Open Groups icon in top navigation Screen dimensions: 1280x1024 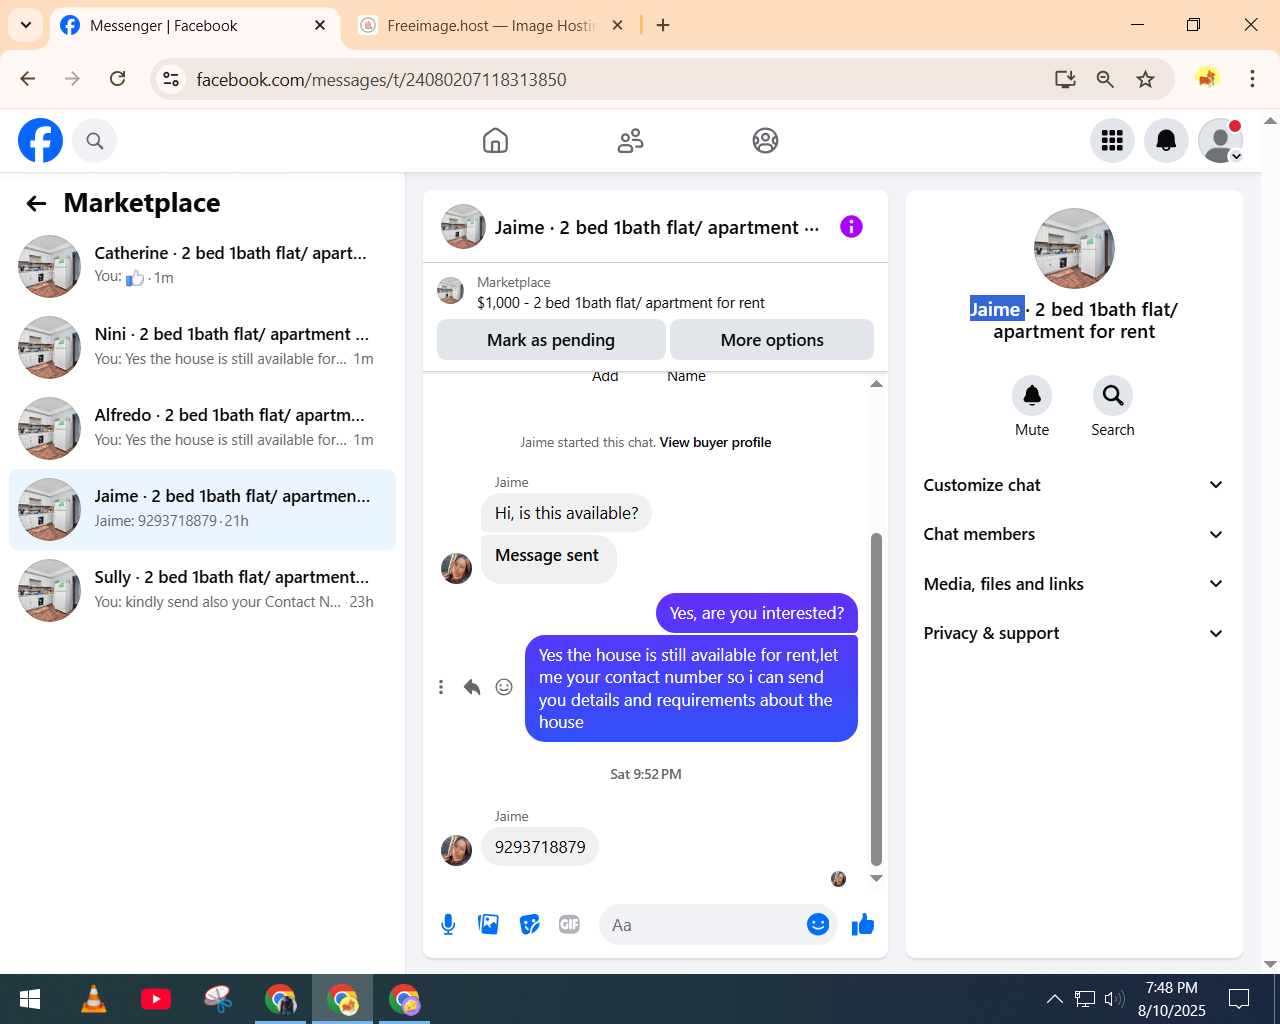[x=765, y=141]
